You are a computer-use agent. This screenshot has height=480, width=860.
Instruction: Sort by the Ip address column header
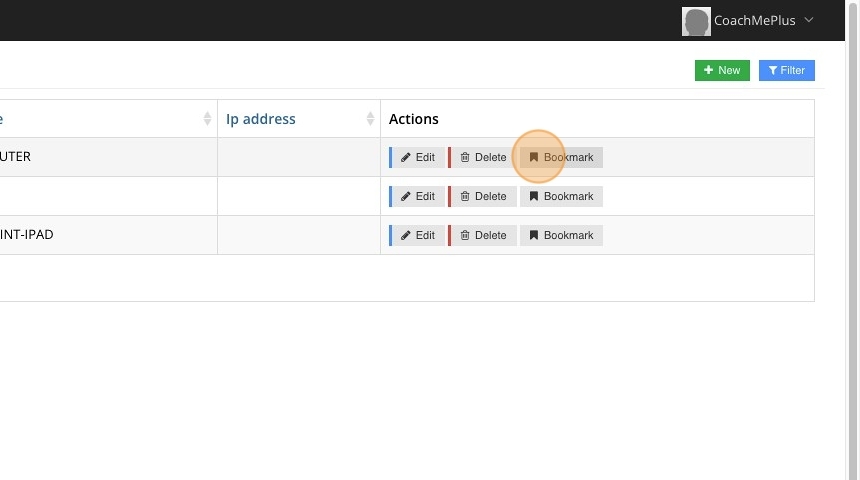point(261,119)
